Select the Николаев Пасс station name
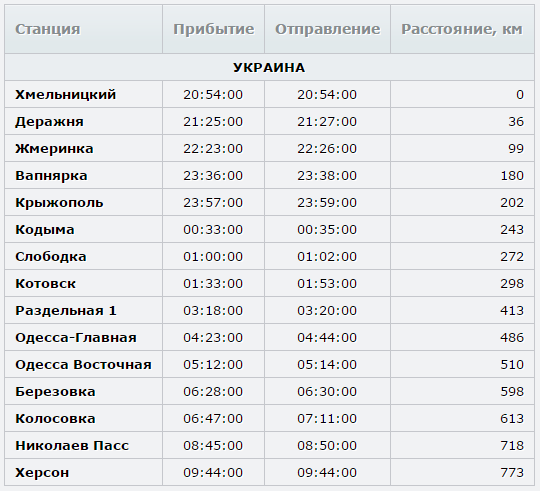 [x=72, y=446]
